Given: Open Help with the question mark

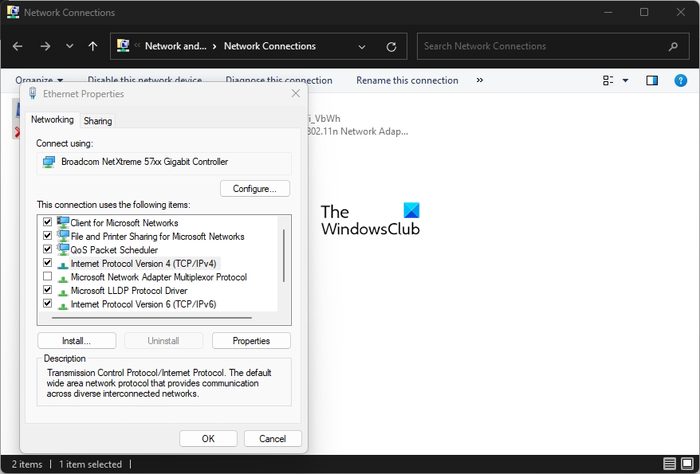Looking at the screenshot, I should [680, 80].
